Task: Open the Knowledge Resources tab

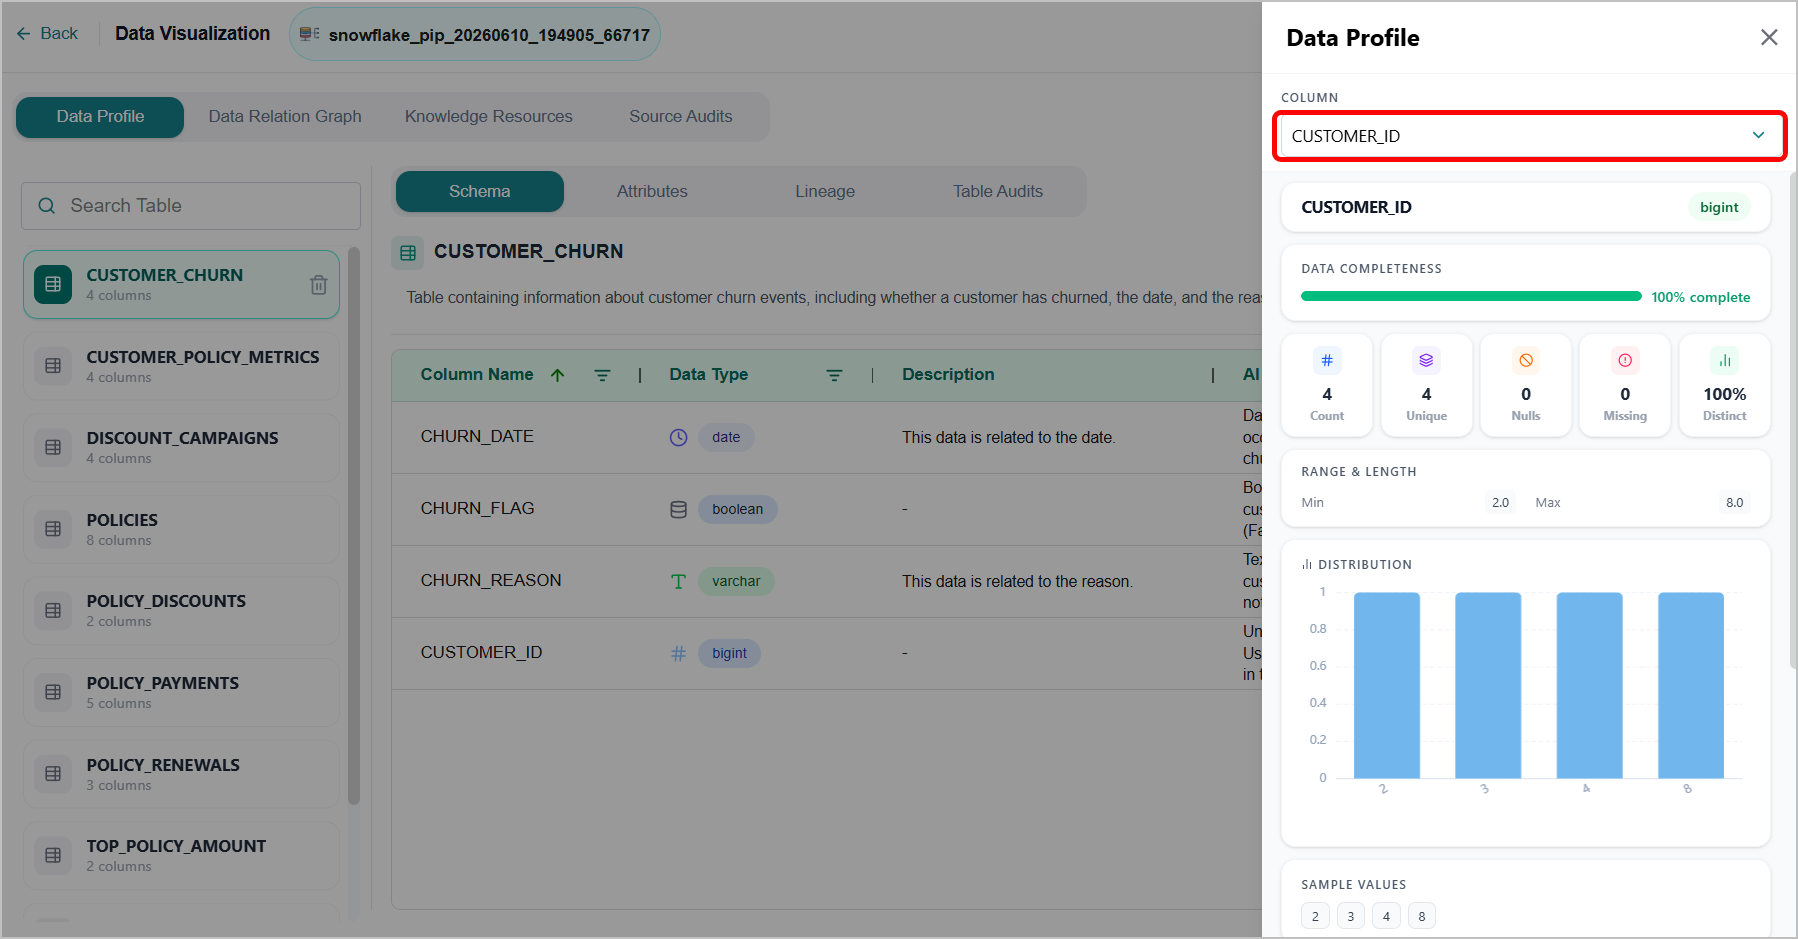Action: coord(489,117)
